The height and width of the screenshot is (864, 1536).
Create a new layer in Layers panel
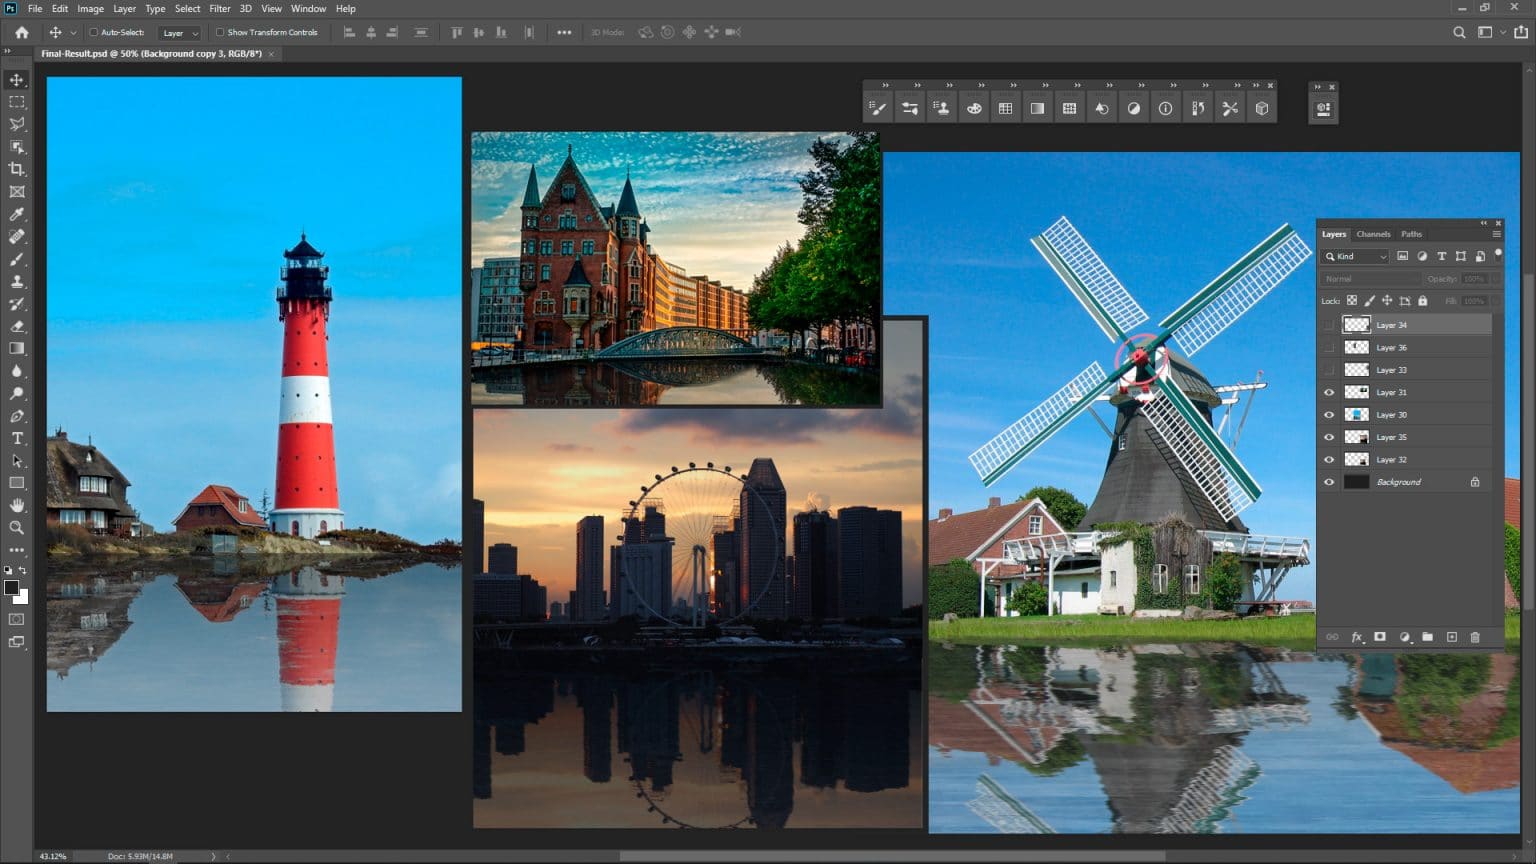[x=1452, y=637]
